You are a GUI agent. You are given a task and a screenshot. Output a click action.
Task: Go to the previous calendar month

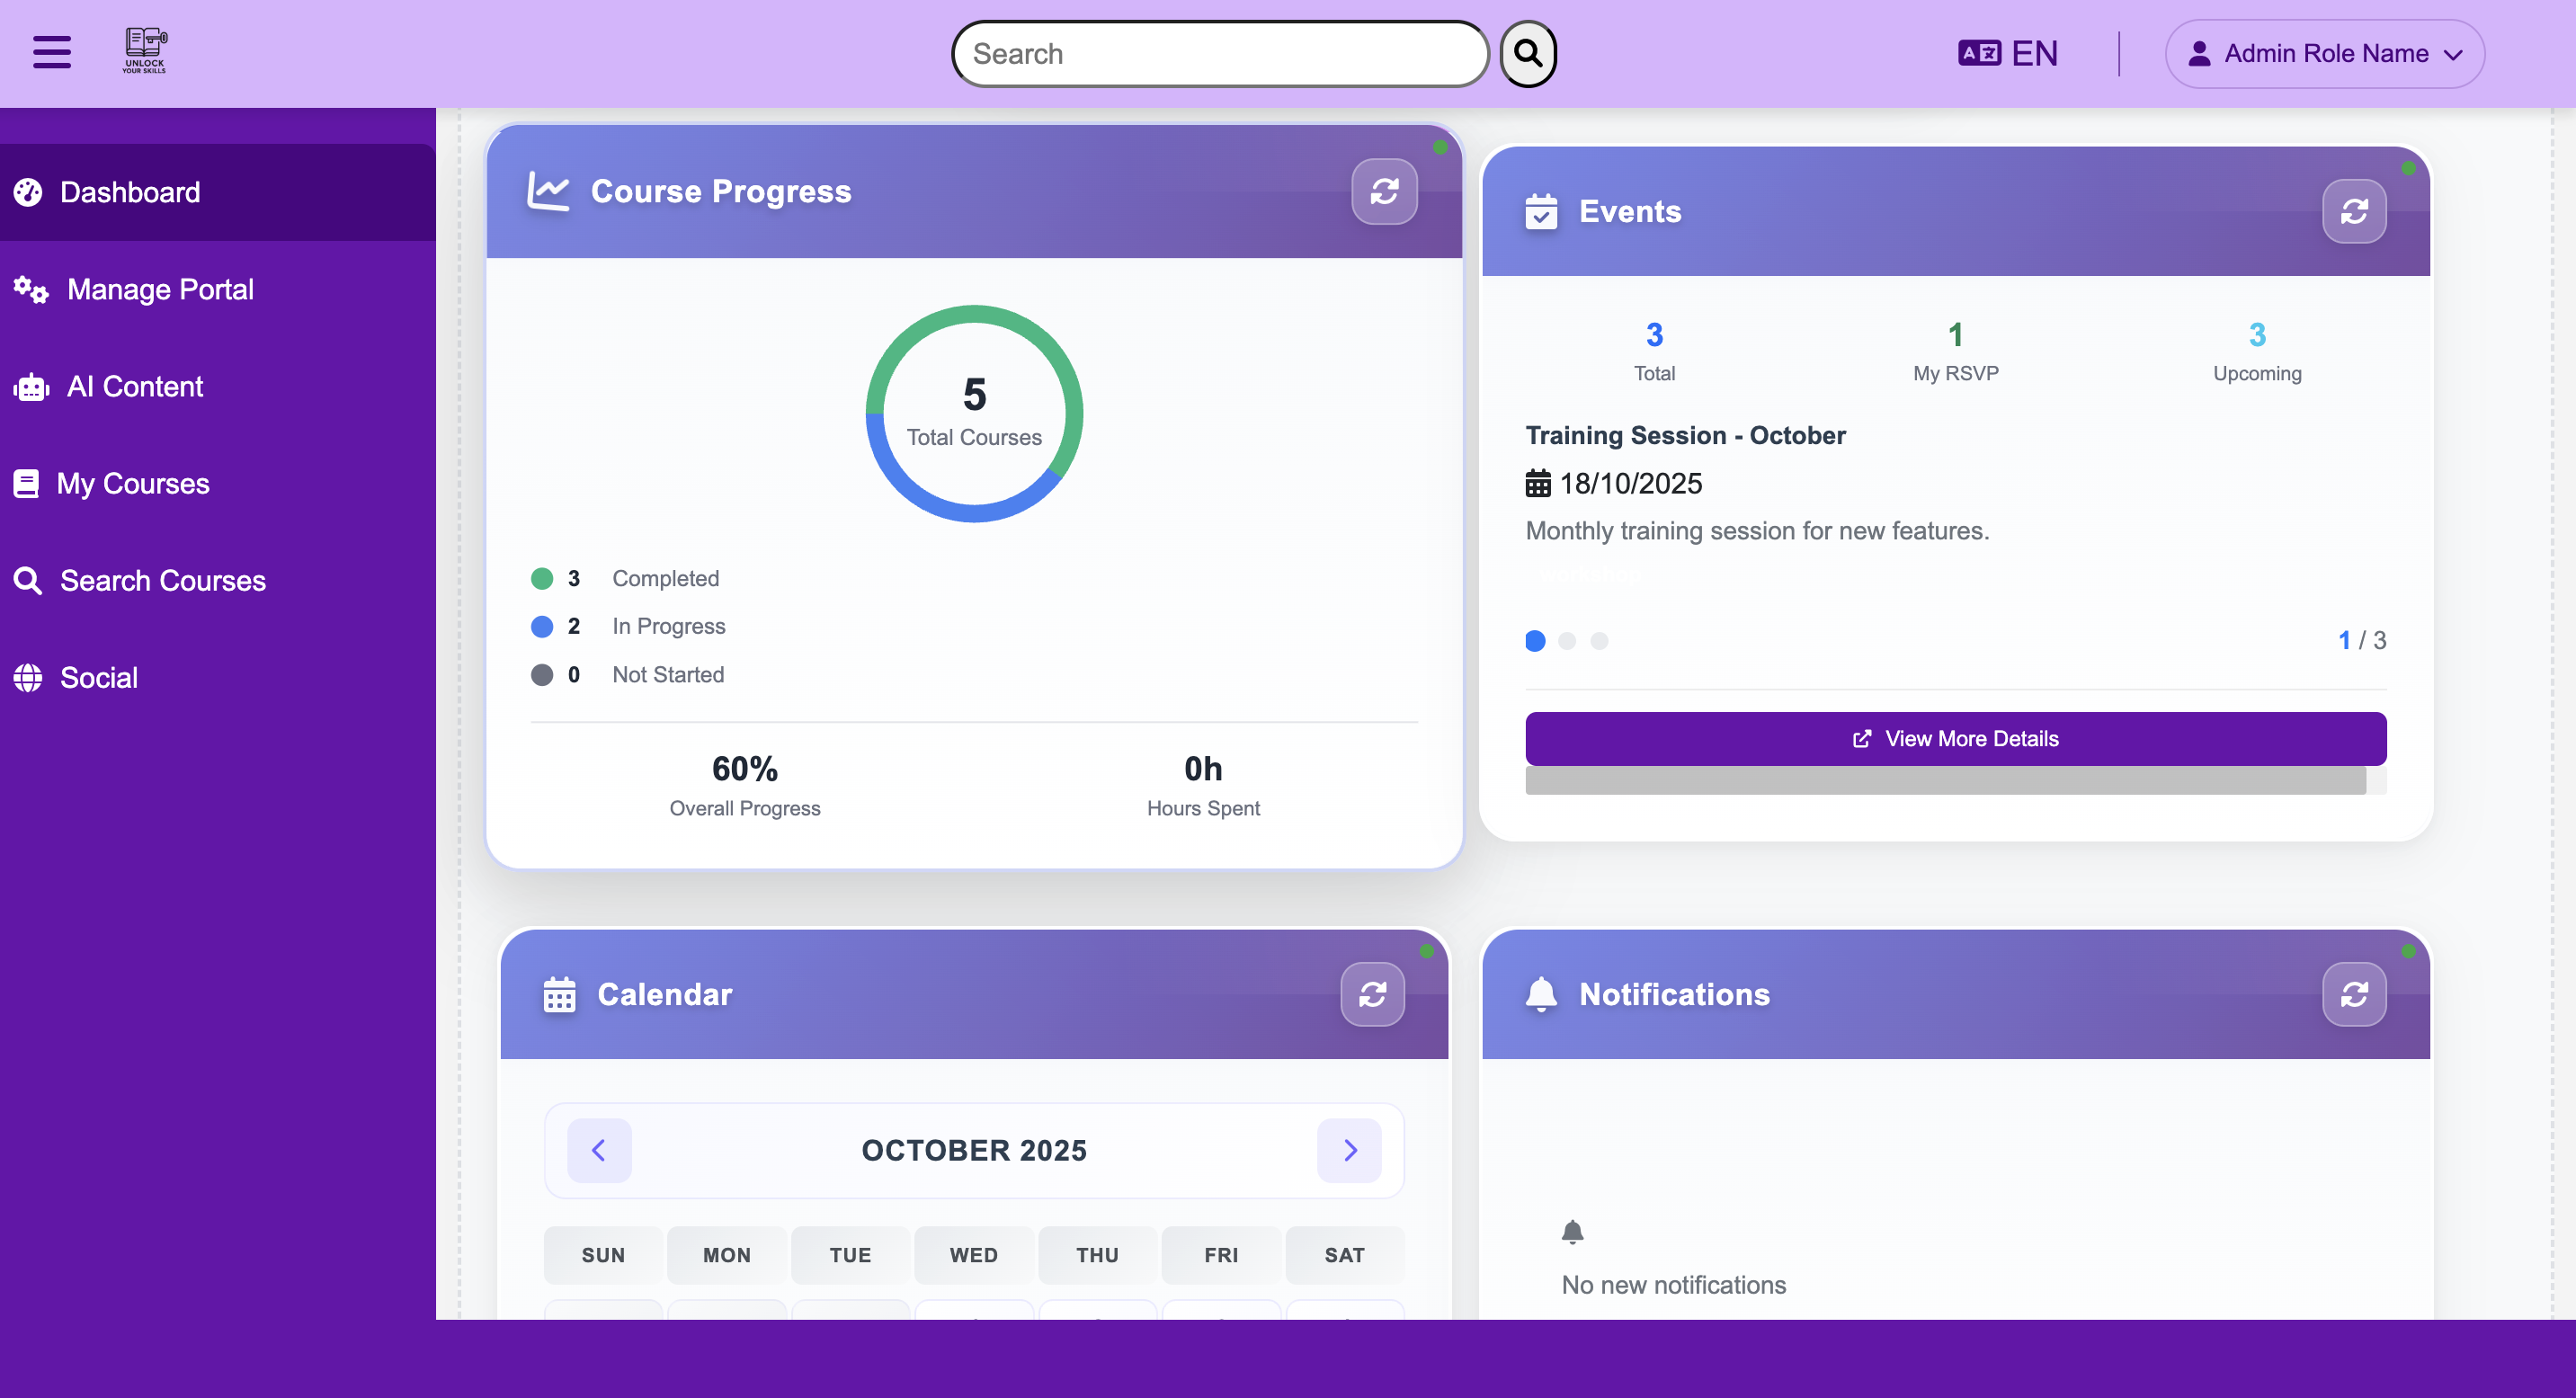[599, 1151]
